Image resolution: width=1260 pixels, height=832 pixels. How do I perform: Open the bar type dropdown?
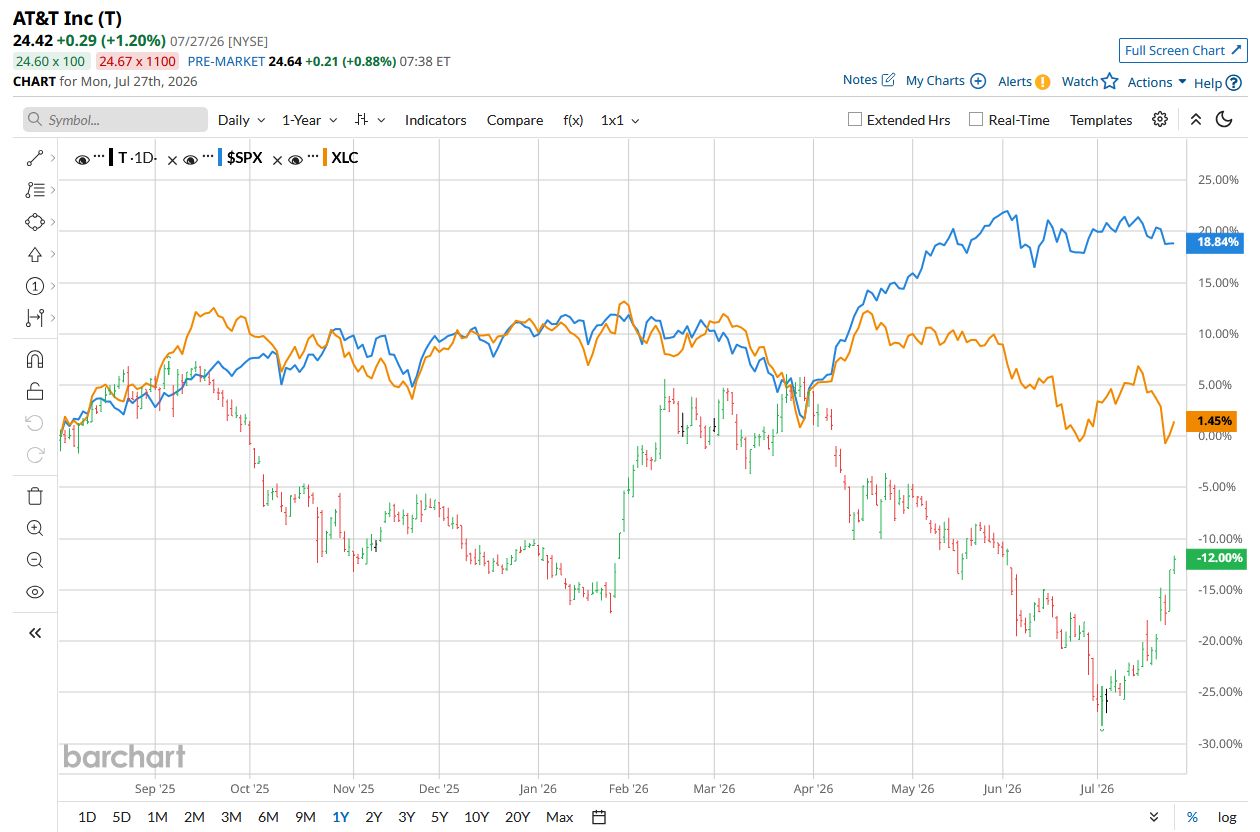point(370,120)
